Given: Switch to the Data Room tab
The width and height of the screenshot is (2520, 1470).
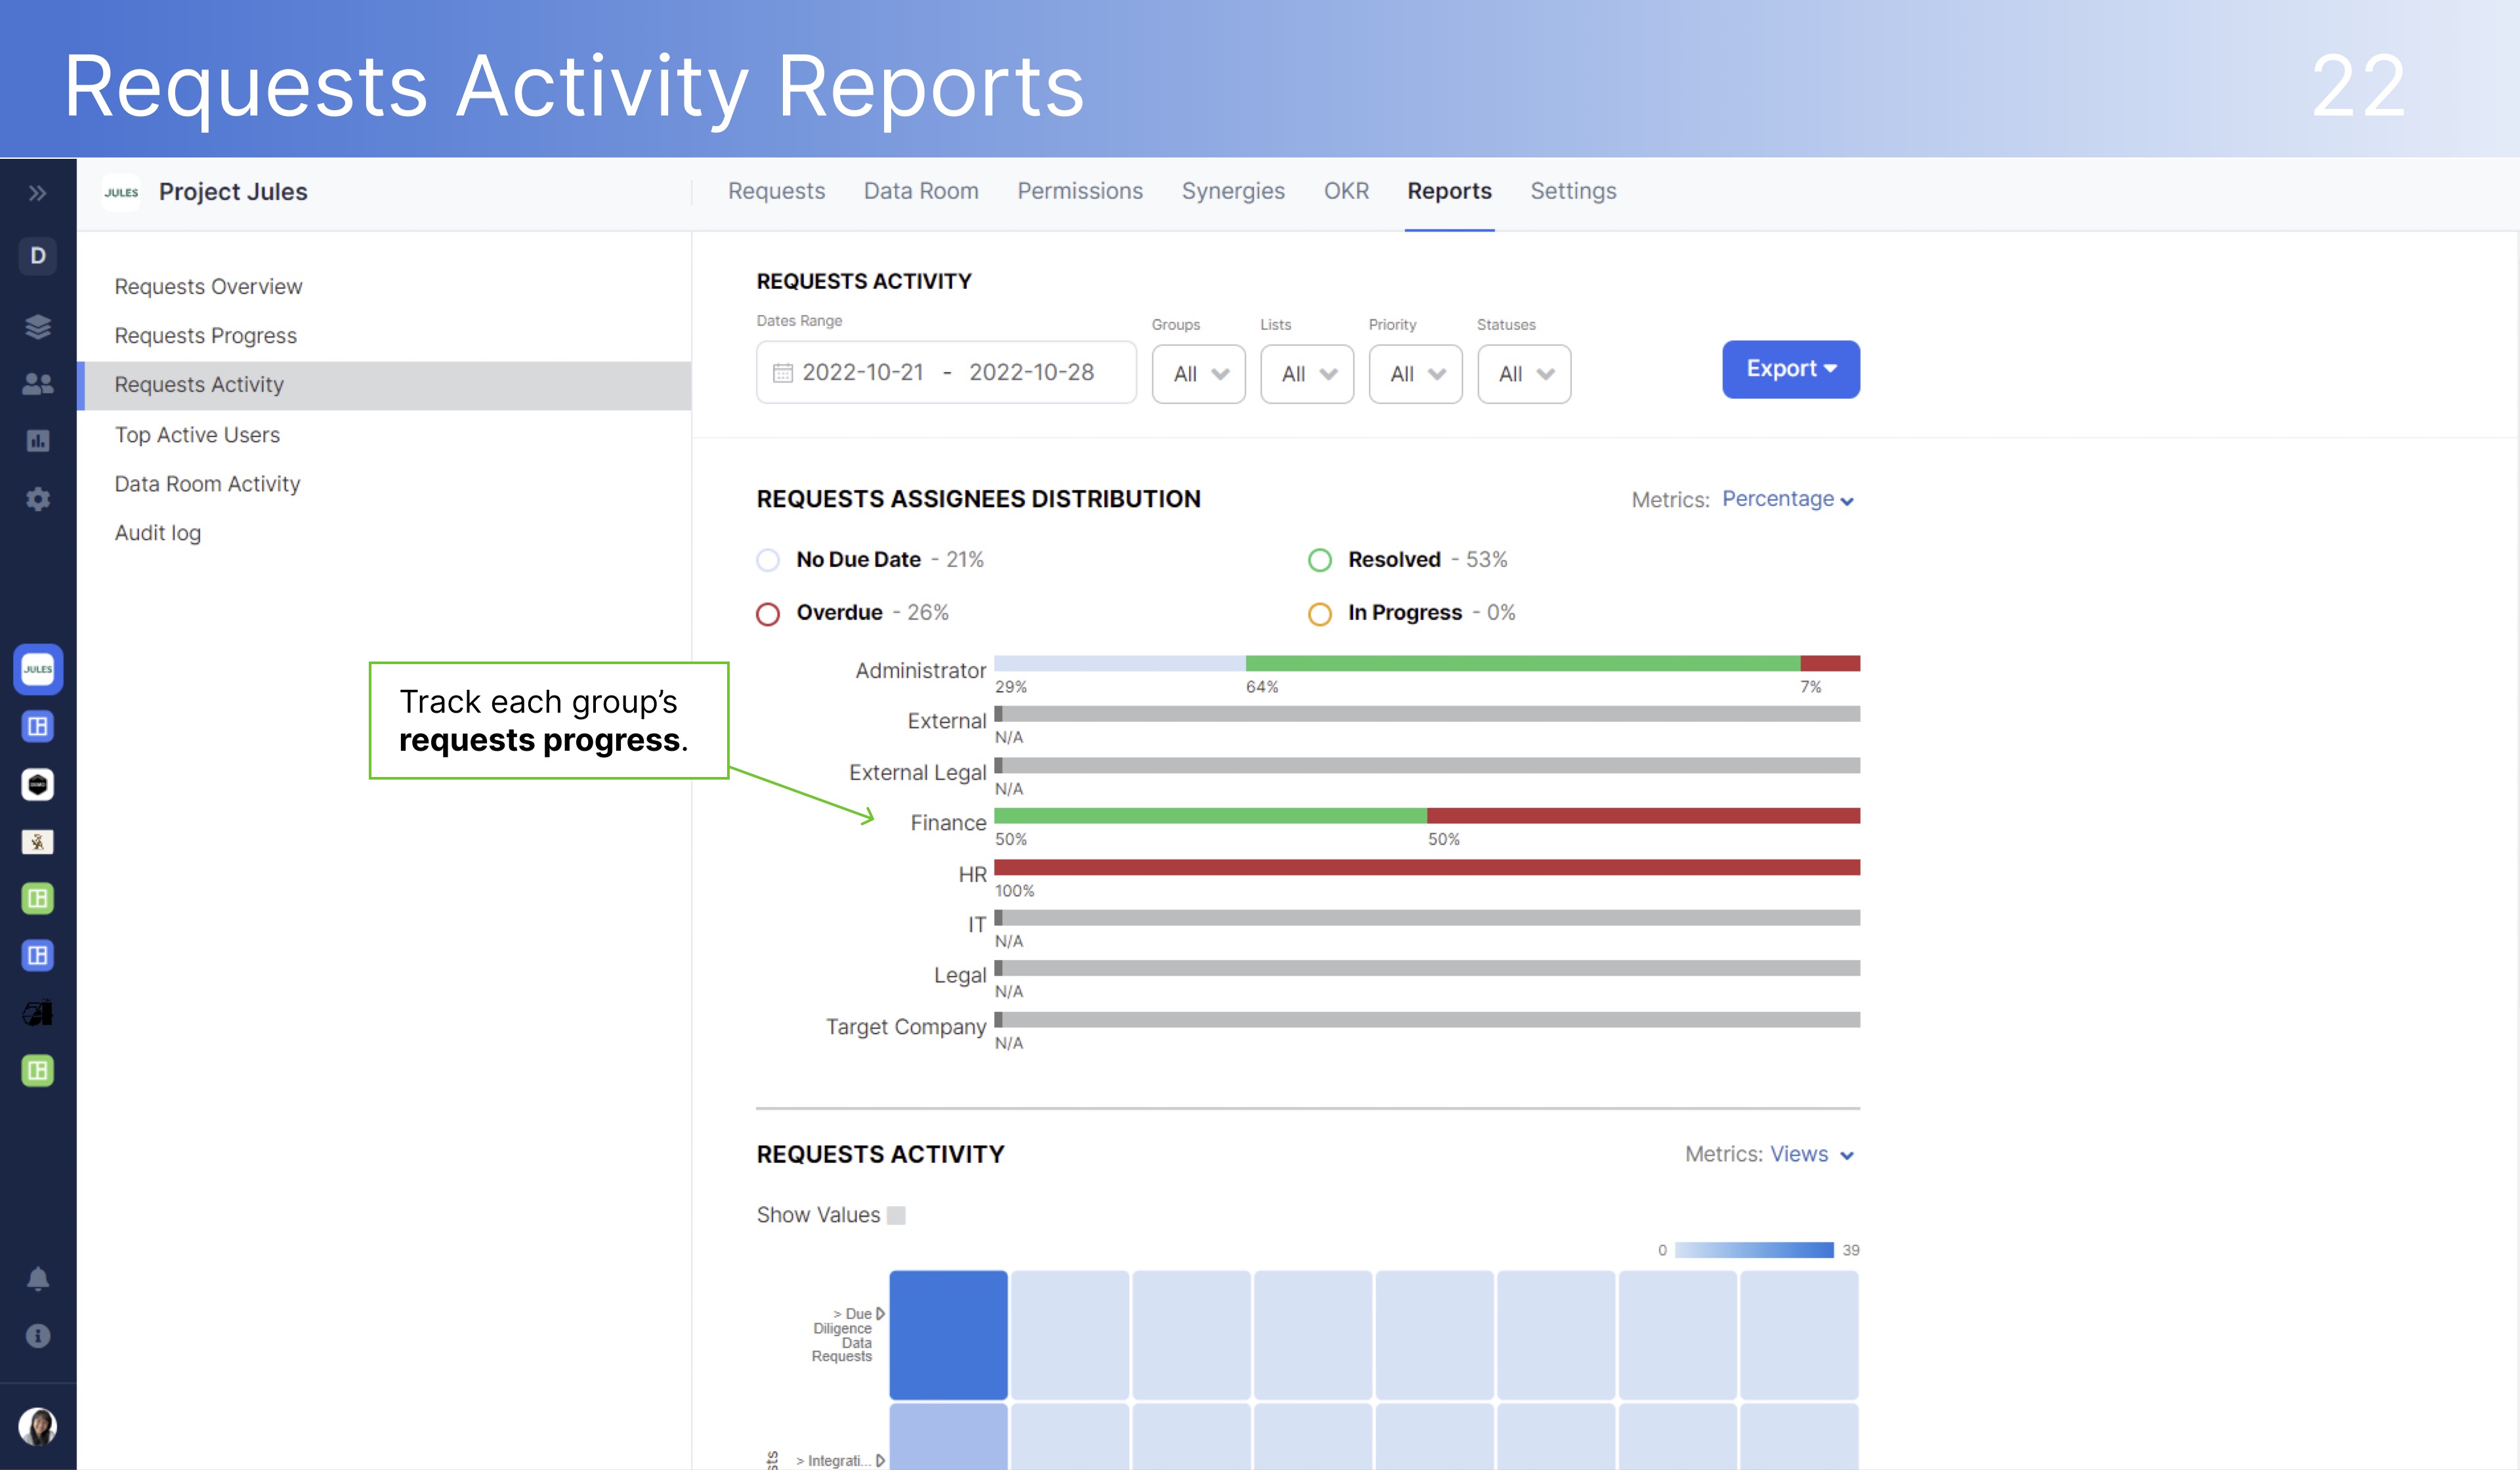Looking at the screenshot, I should (x=921, y=191).
